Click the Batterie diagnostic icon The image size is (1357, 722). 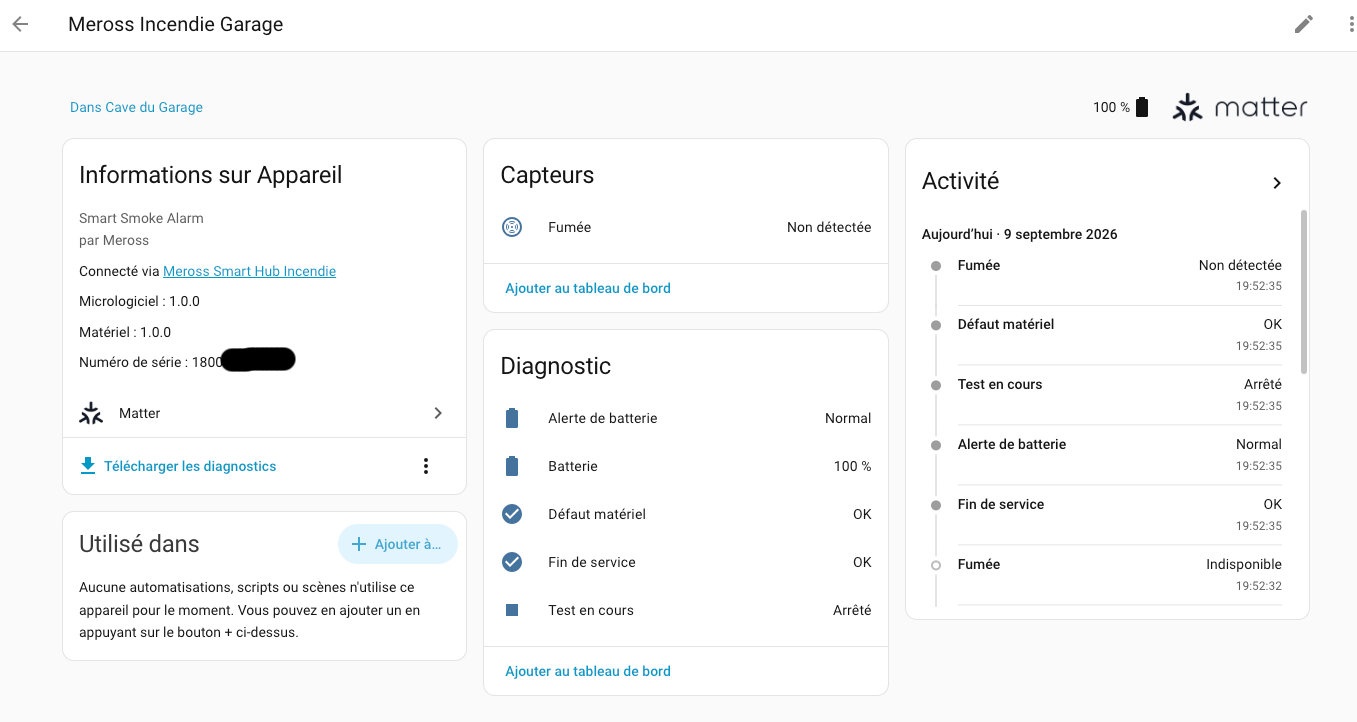(512, 466)
